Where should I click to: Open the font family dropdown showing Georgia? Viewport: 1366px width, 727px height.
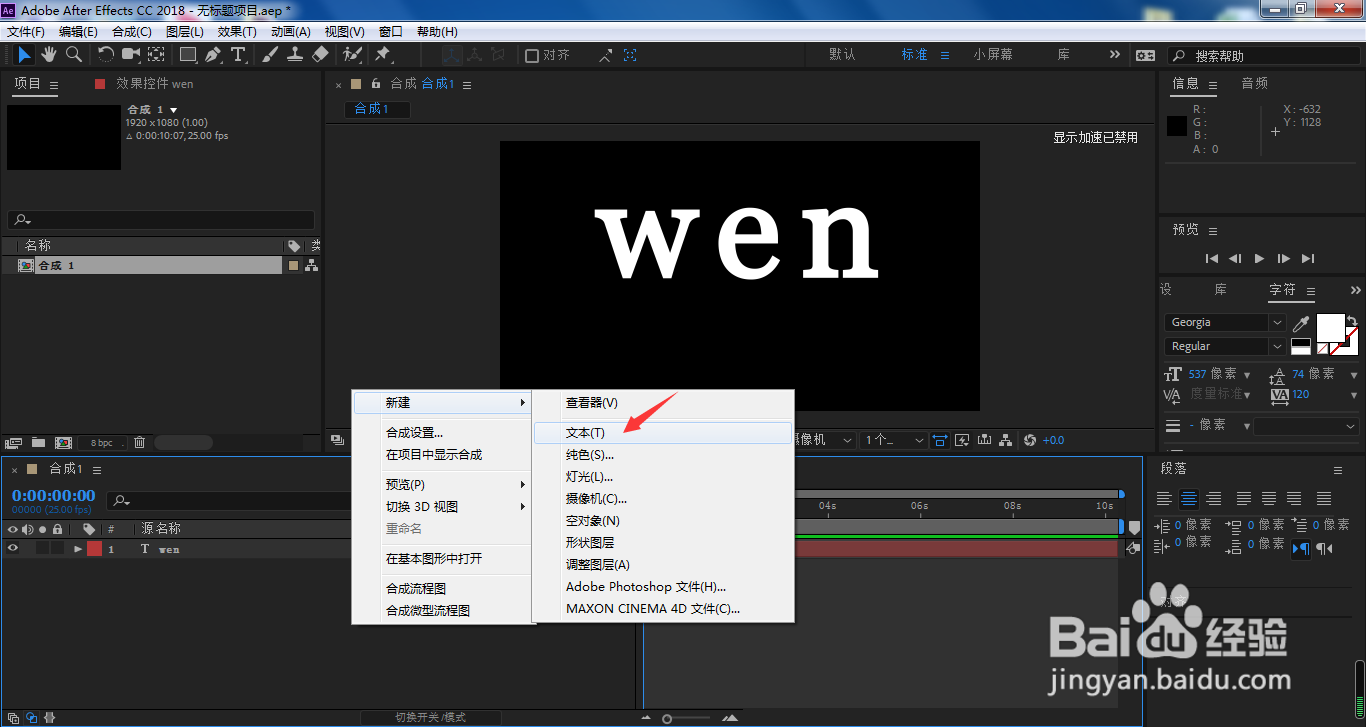click(1277, 322)
